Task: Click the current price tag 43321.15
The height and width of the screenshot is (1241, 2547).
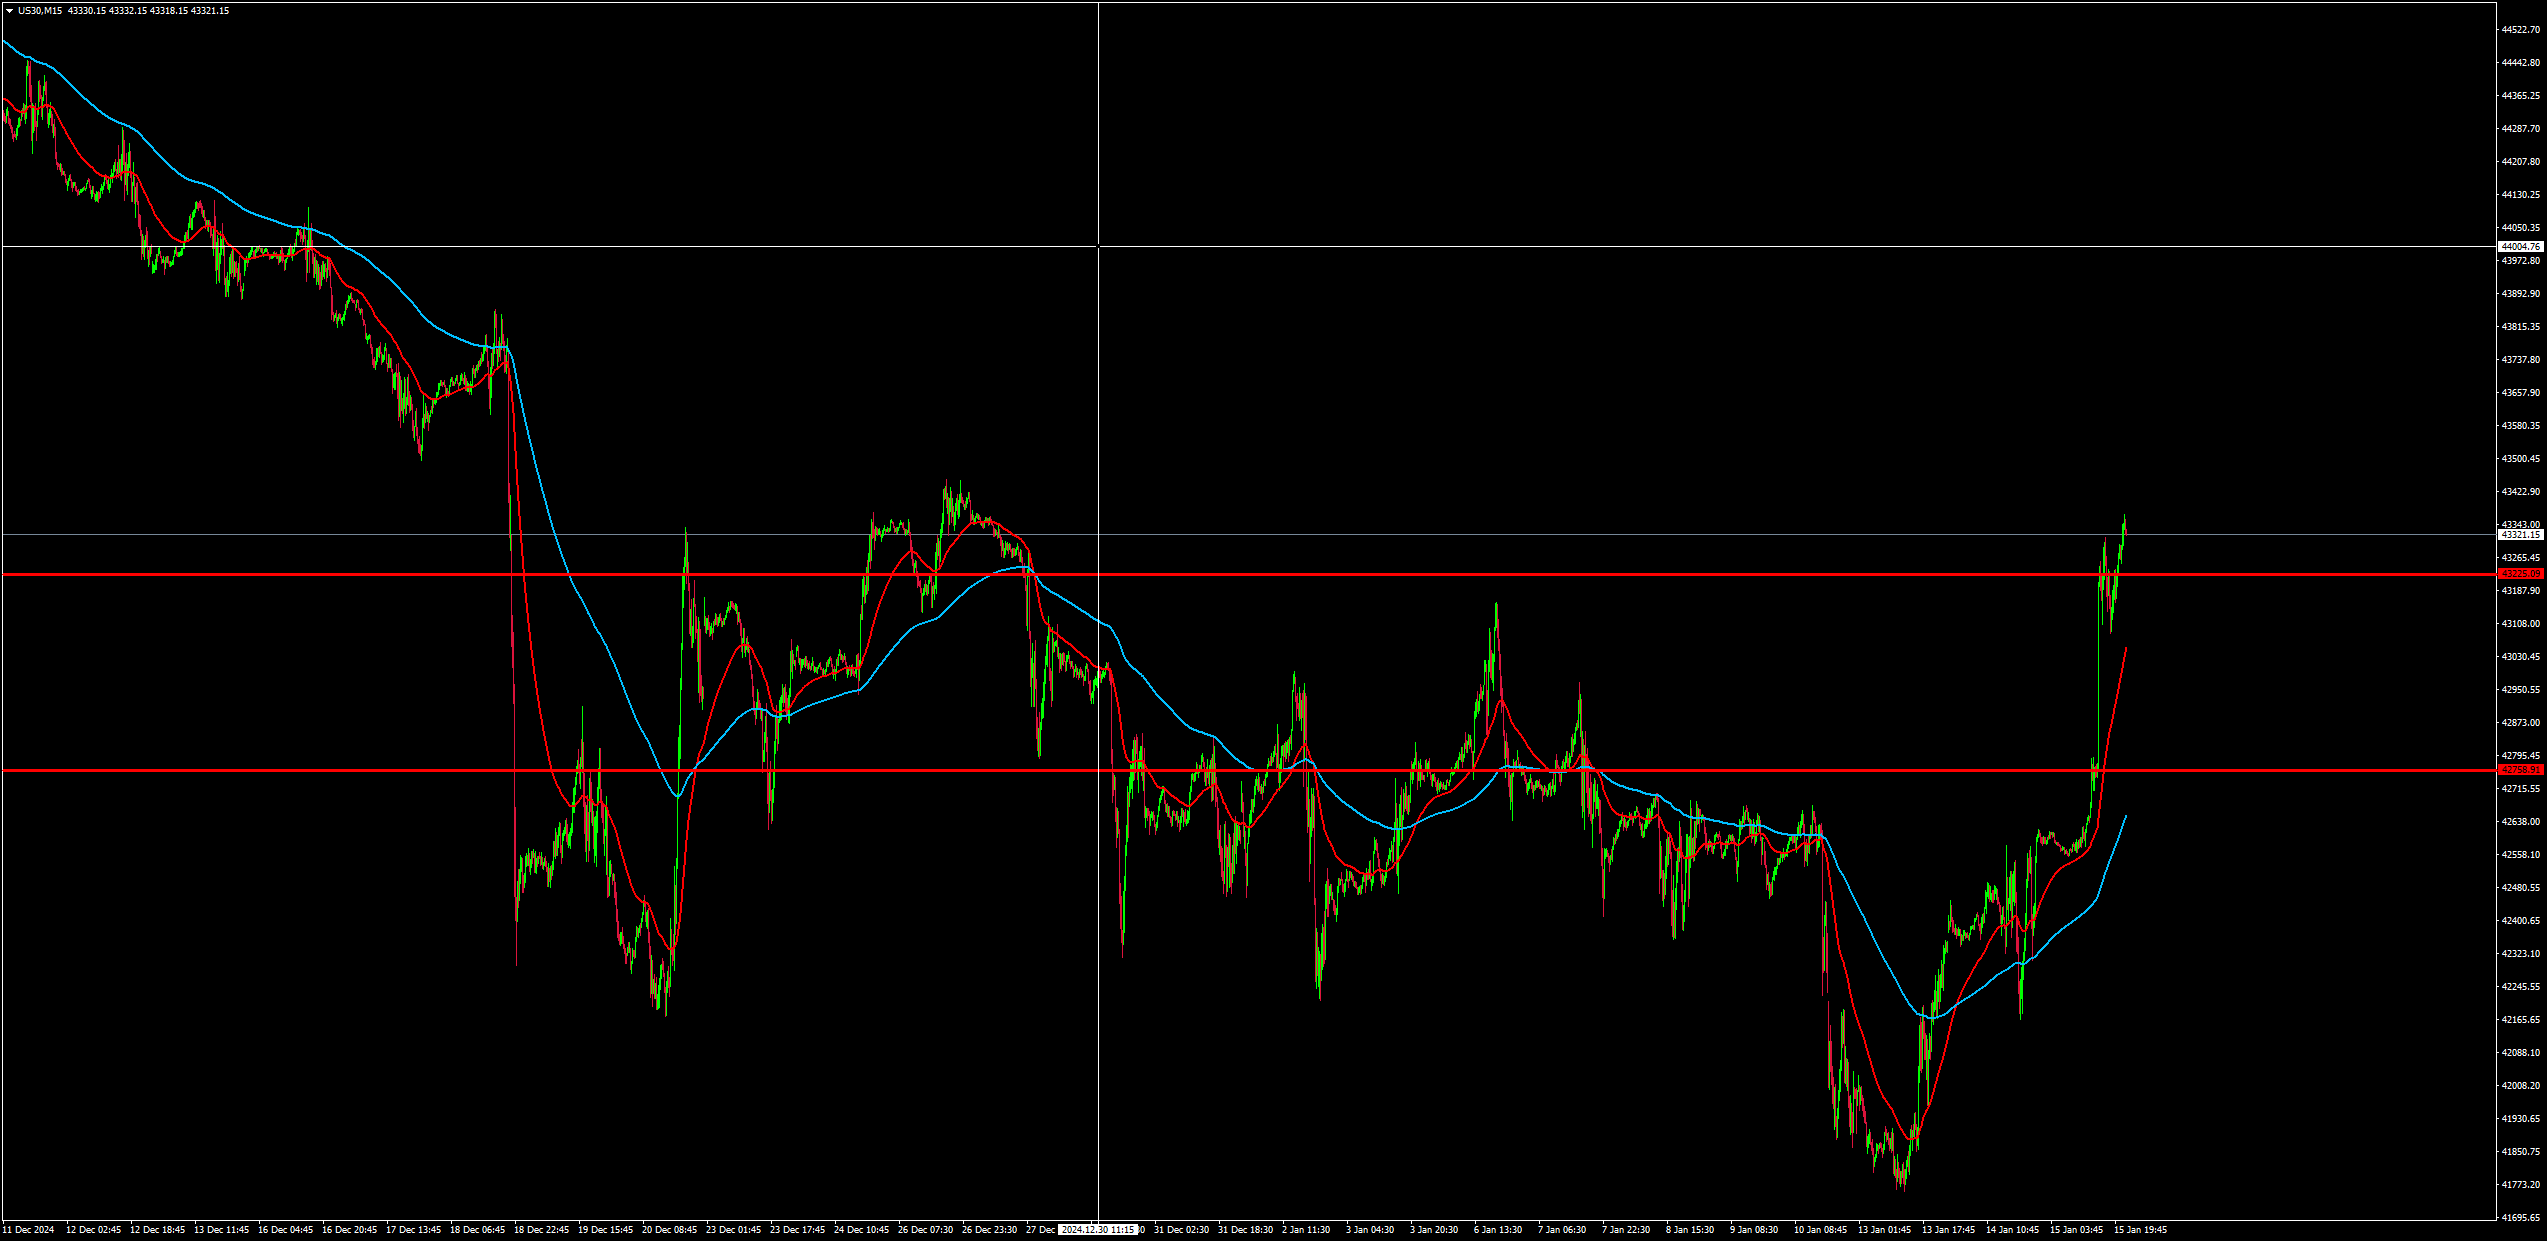Action: tap(2520, 535)
